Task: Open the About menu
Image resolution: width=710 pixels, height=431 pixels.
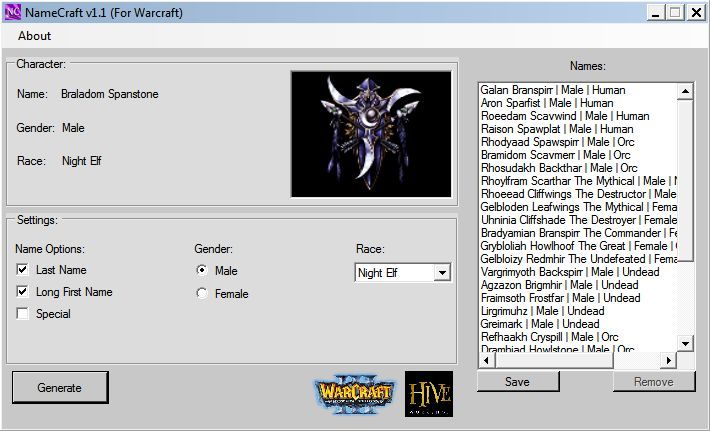Action: point(34,36)
